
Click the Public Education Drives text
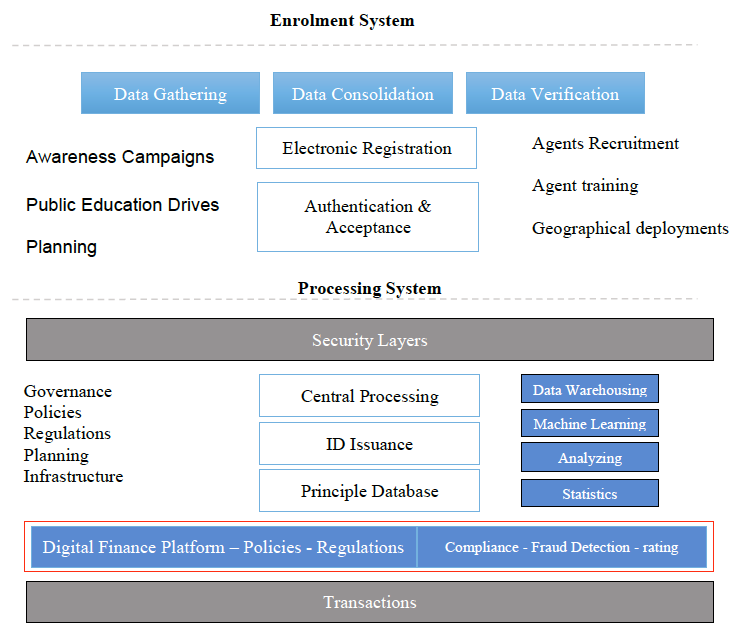pyautogui.click(x=123, y=205)
